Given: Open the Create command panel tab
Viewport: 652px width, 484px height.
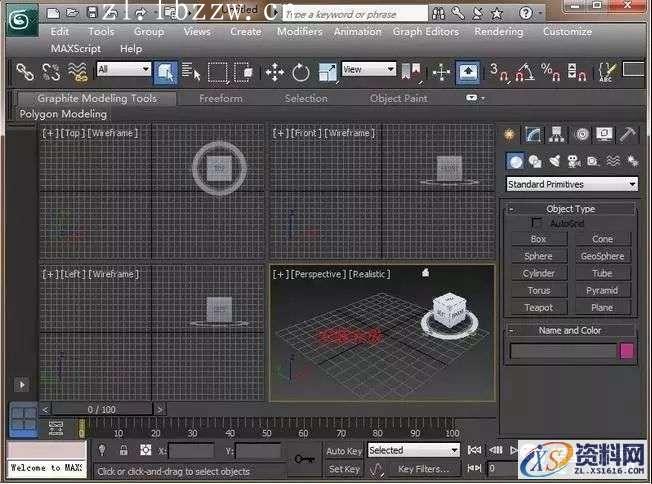Looking at the screenshot, I should point(509,134).
